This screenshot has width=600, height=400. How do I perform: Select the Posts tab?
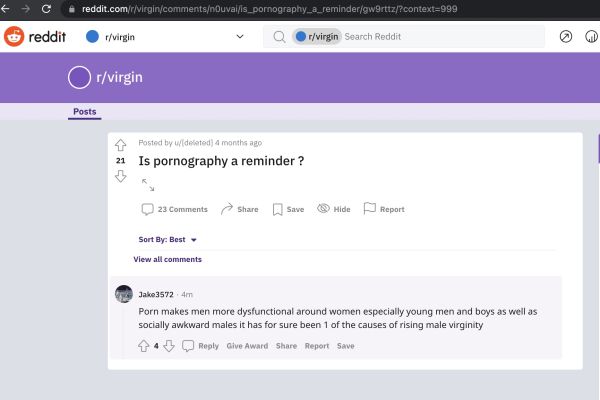[x=85, y=112]
